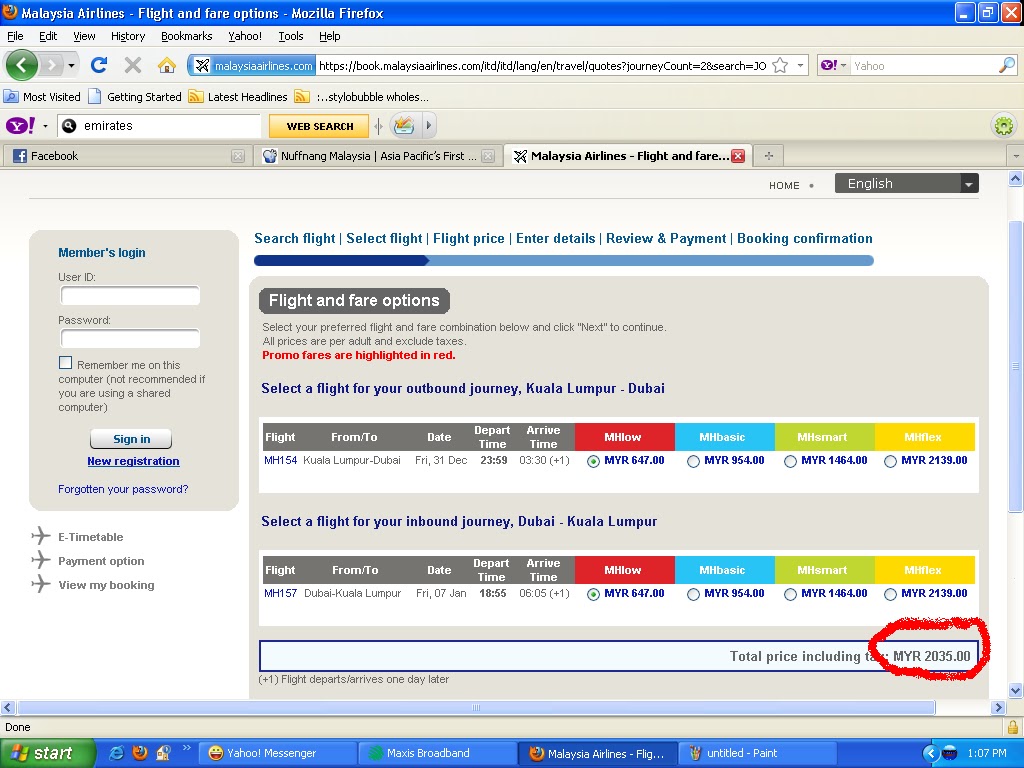This screenshot has width=1024, height=768.
Task: Select outbound MHflex MYR 2139.00 fare
Action: pos(890,461)
